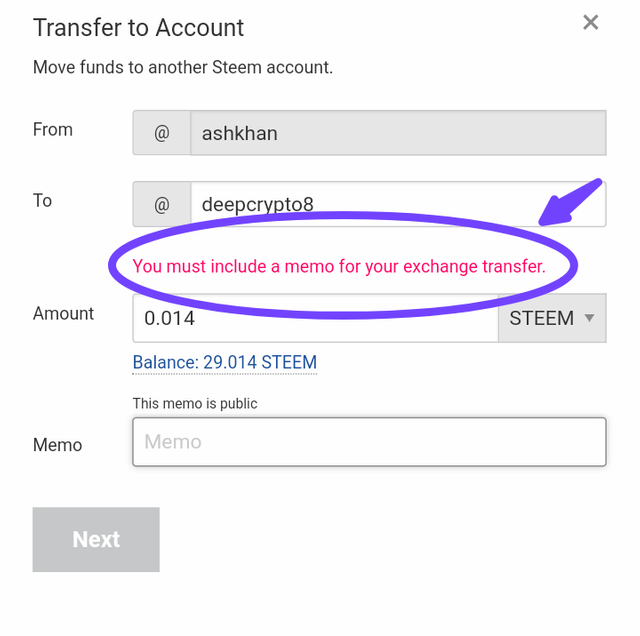Click the @ symbol beside ashkhan
Image resolution: width=640 pixels, height=636 pixels.
tap(162, 133)
